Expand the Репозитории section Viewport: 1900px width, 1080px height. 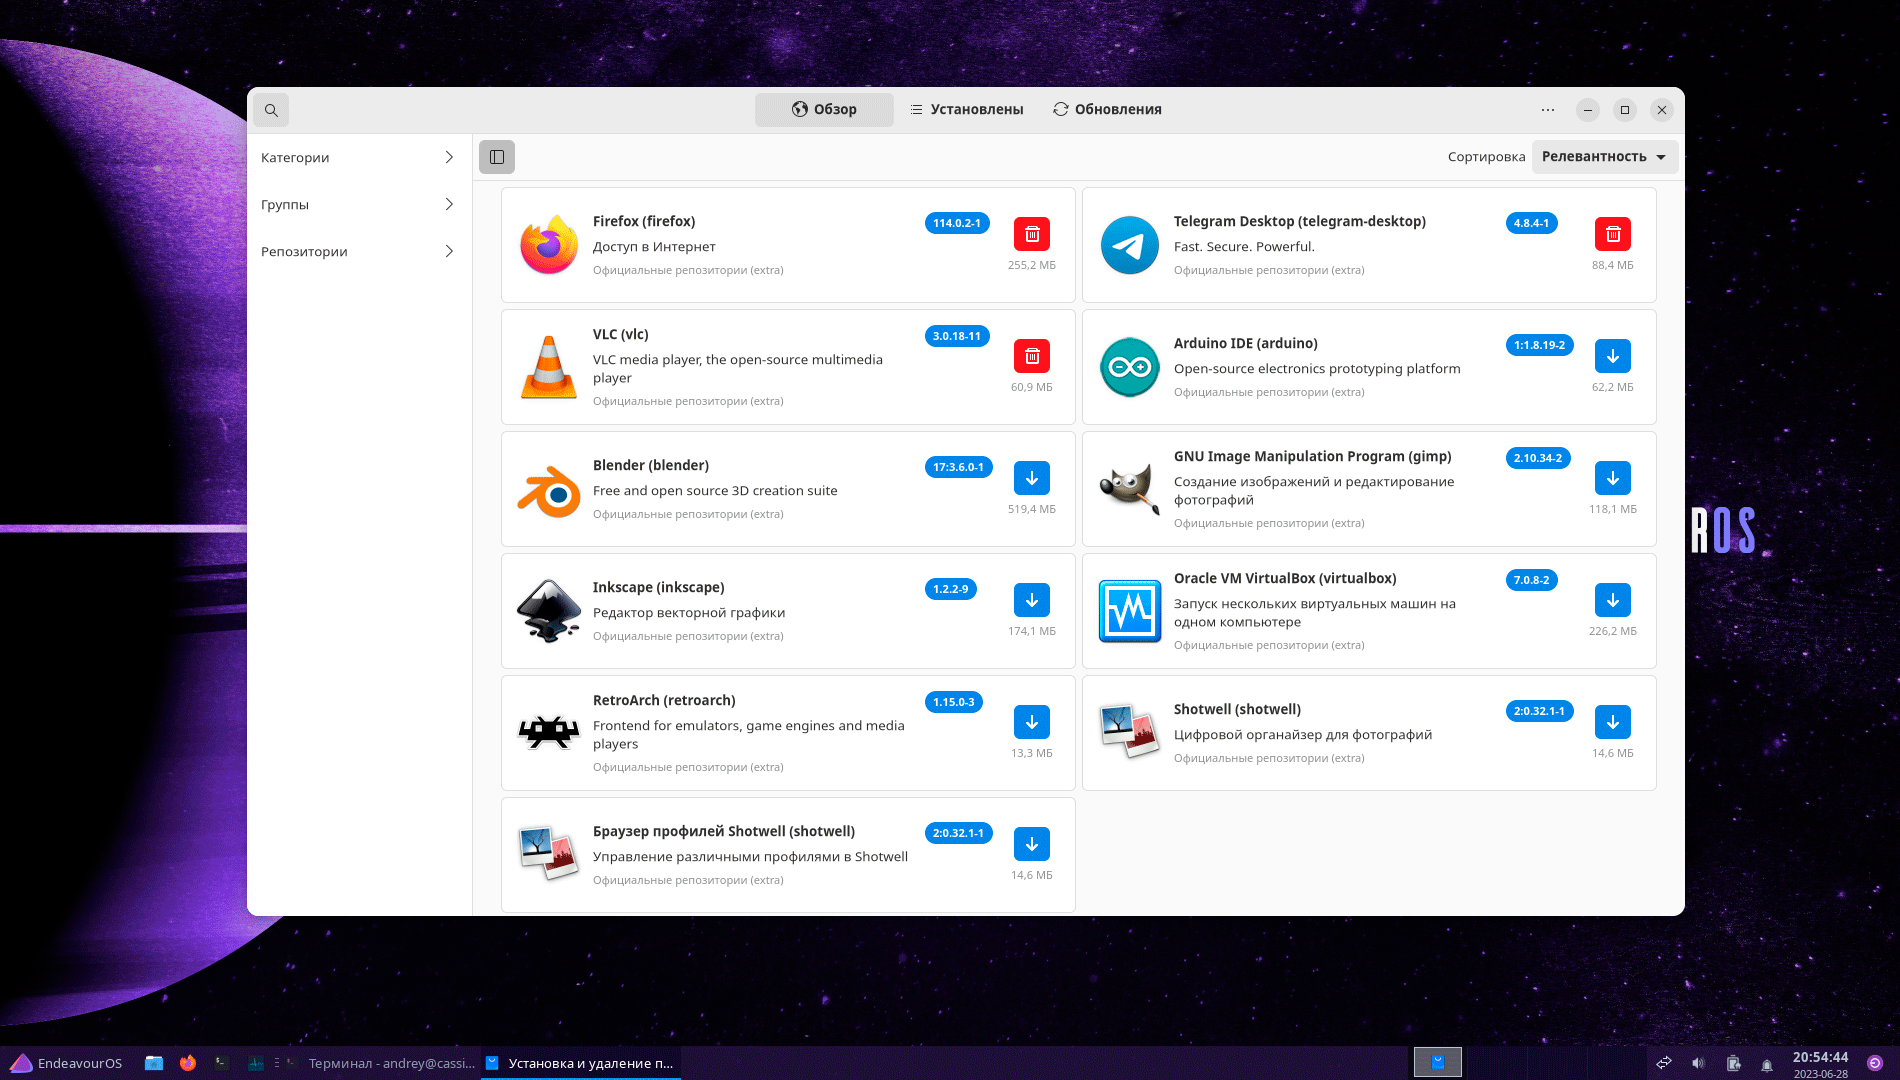pos(358,251)
